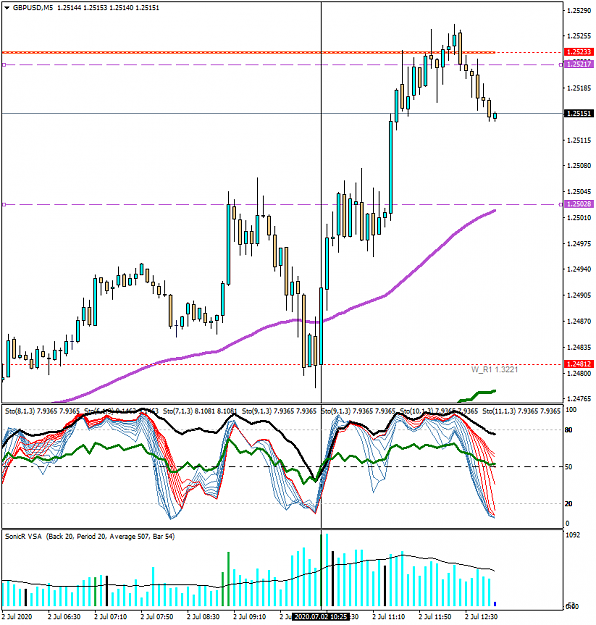The height and width of the screenshot is (625, 596).
Task: Click the 1.24835 price scale value
Action: click(579, 348)
